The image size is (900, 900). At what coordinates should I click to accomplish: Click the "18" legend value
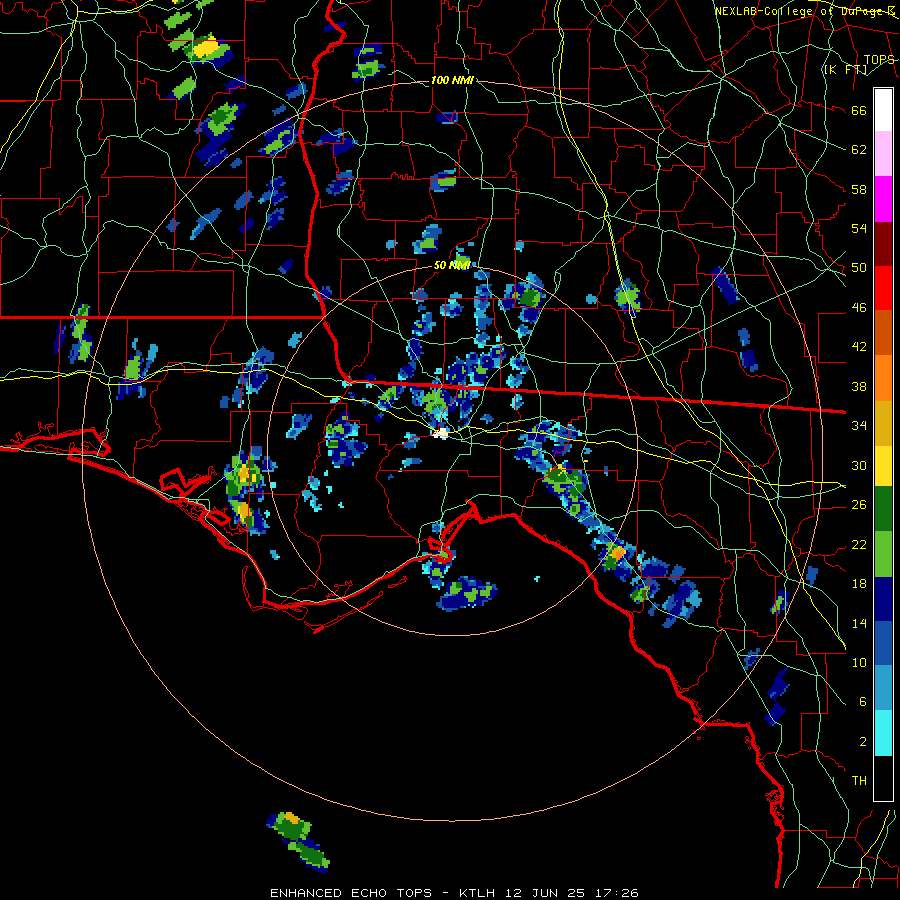[x=859, y=584]
